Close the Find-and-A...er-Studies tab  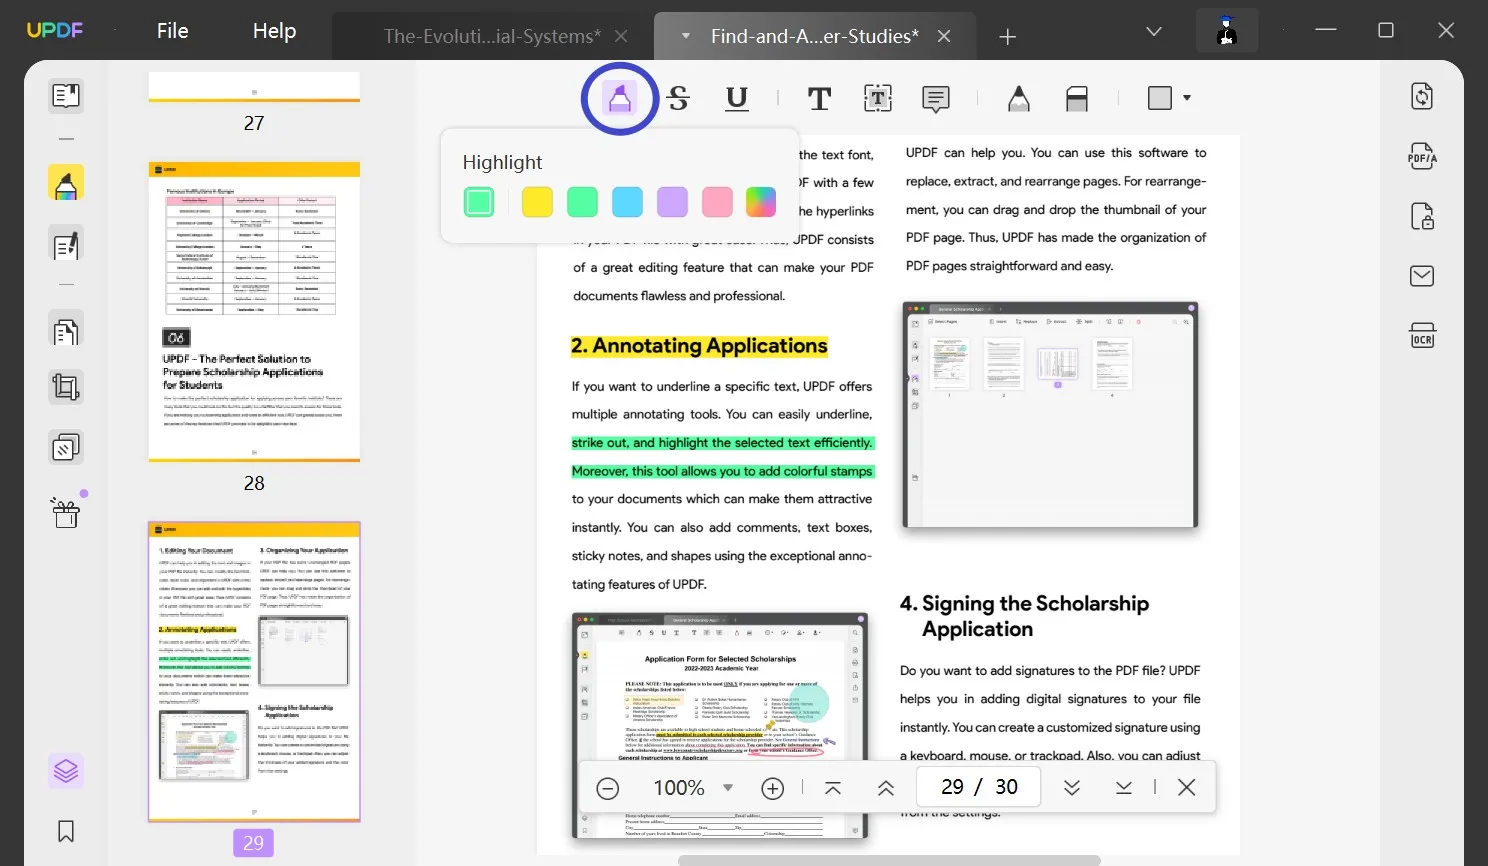[x=944, y=36]
